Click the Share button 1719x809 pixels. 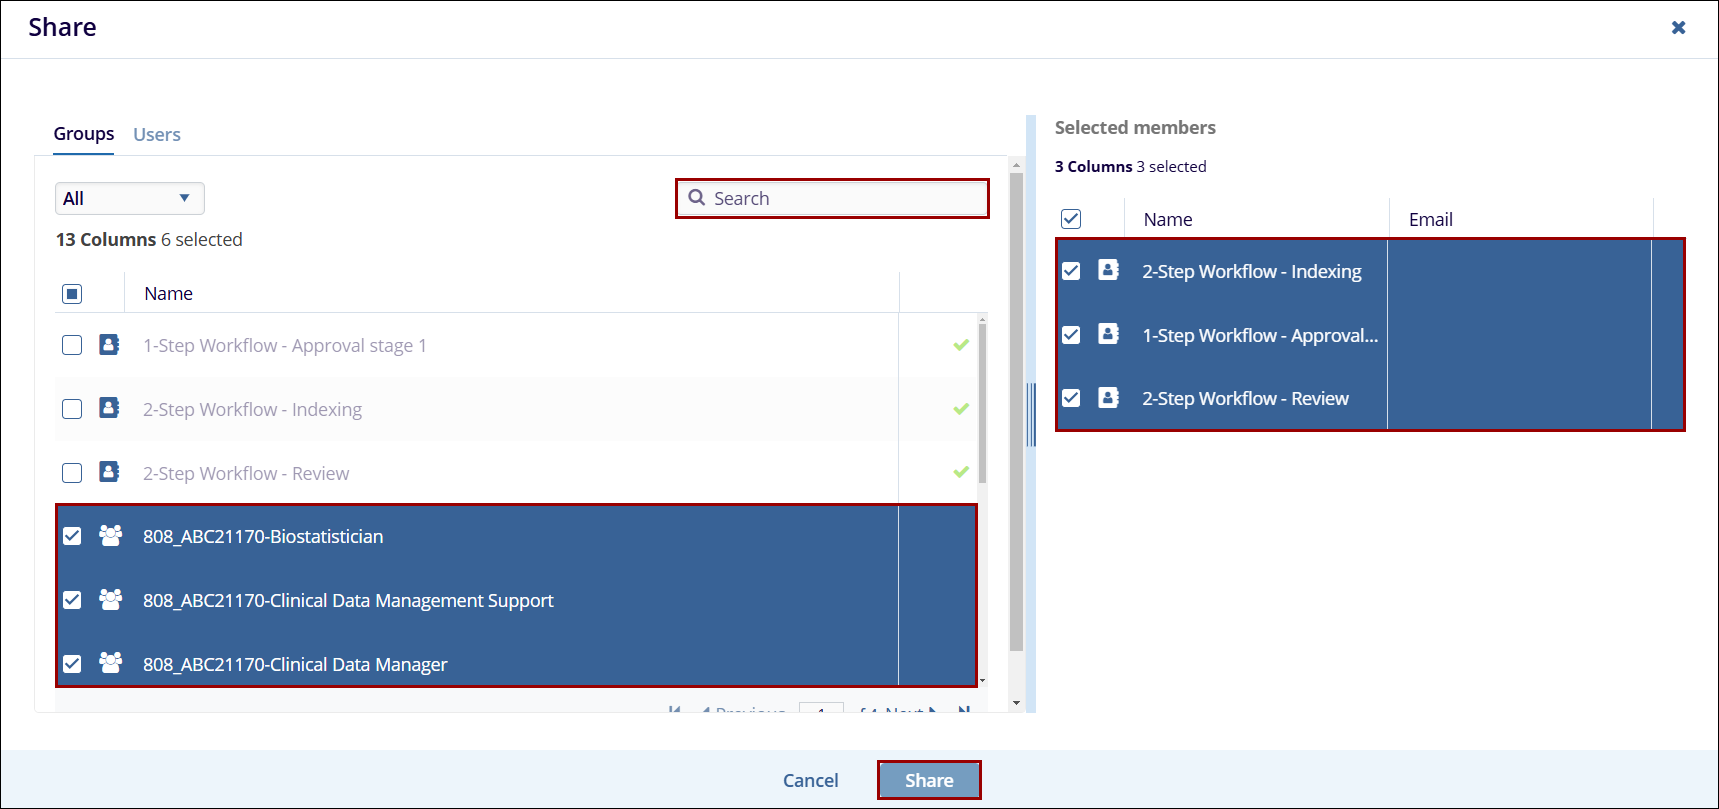(x=929, y=780)
